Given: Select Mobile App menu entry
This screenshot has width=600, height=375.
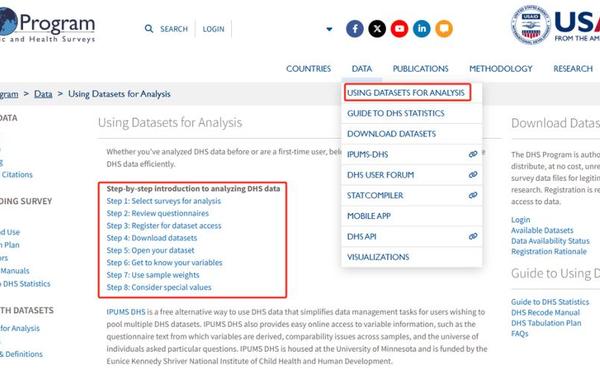Looking at the screenshot, I should coord(411,216).
